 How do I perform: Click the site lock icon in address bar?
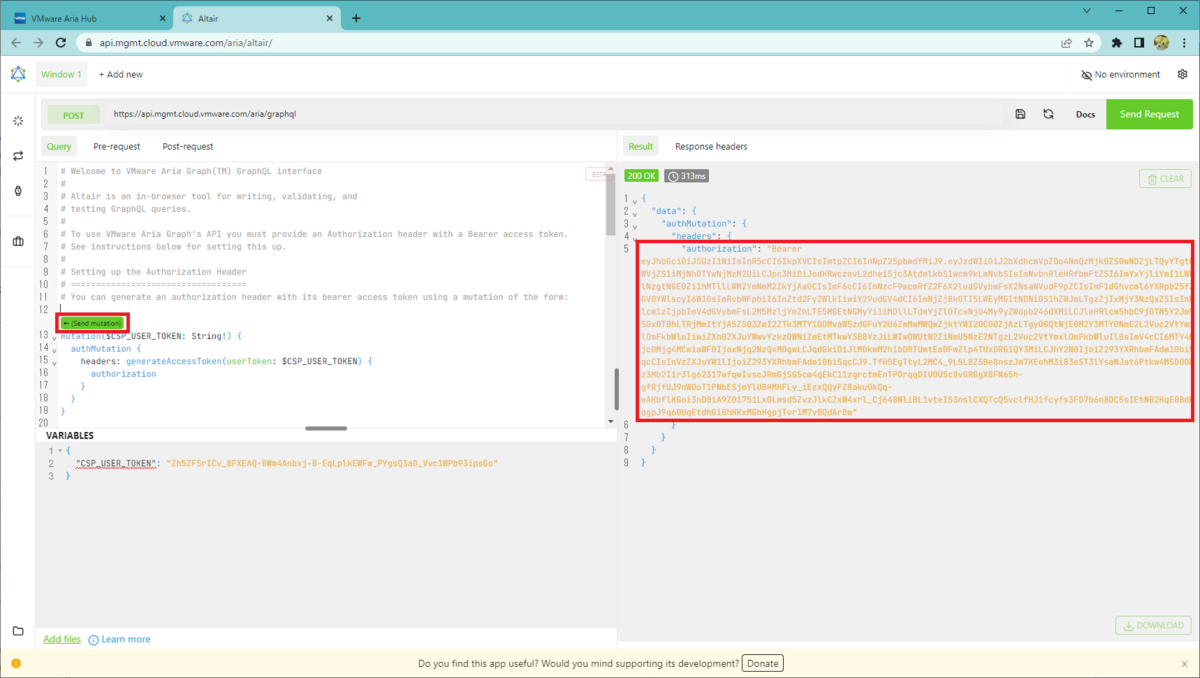click(89, 43)
